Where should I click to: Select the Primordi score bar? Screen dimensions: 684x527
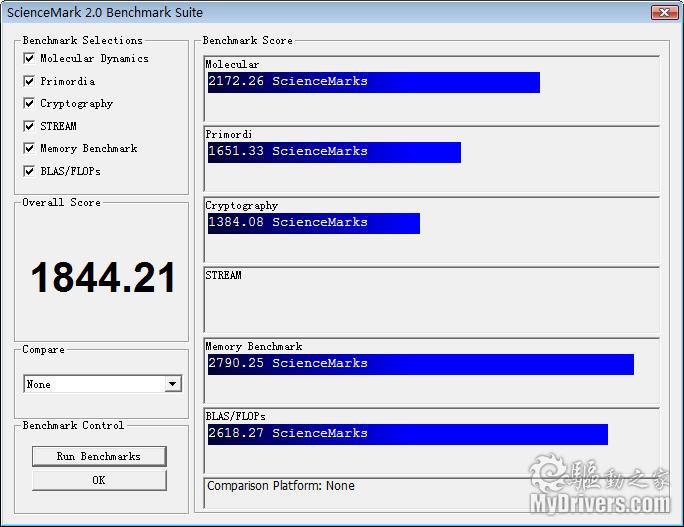(334, 152)
